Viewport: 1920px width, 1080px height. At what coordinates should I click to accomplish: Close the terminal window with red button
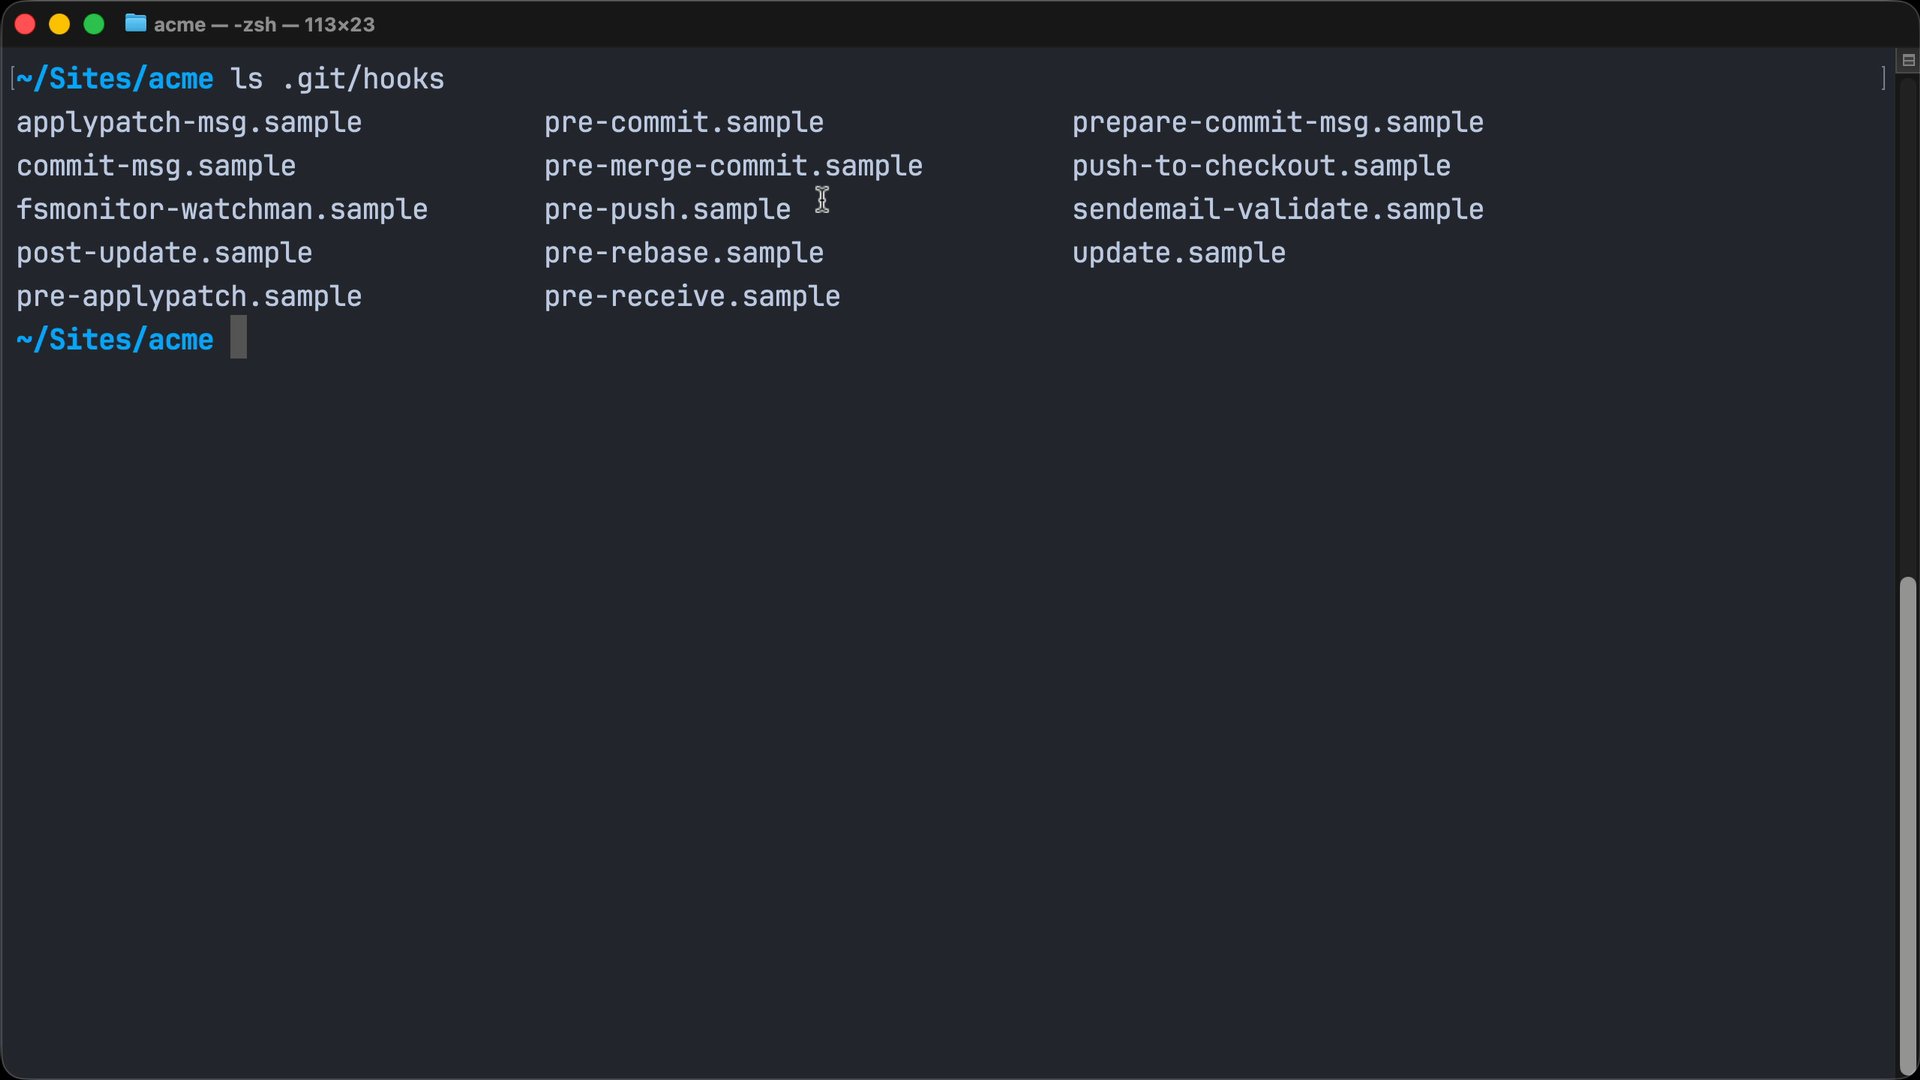click(x=25, y=24)
